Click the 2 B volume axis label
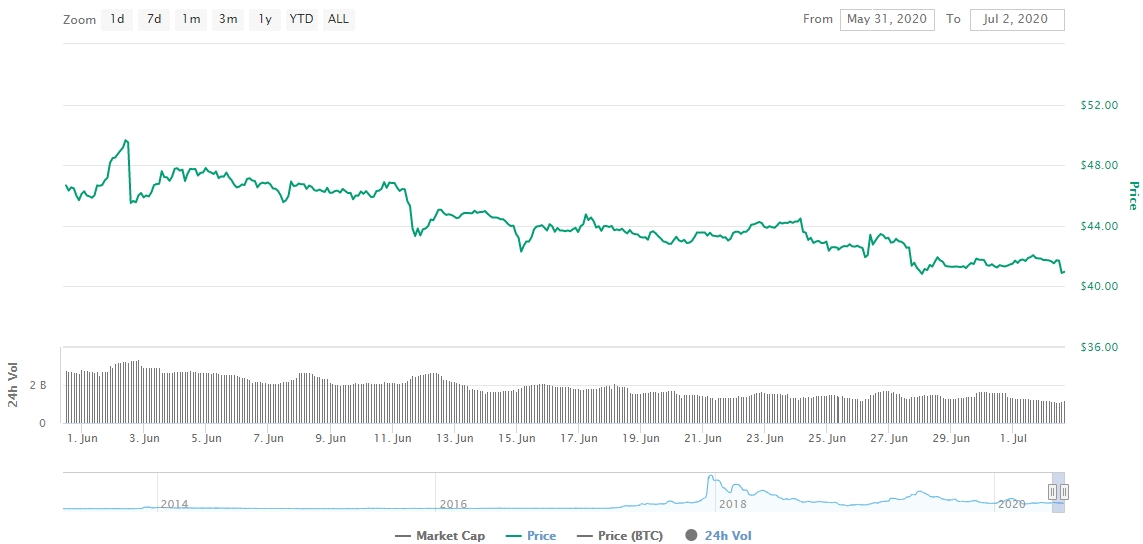 coord(38,385)
